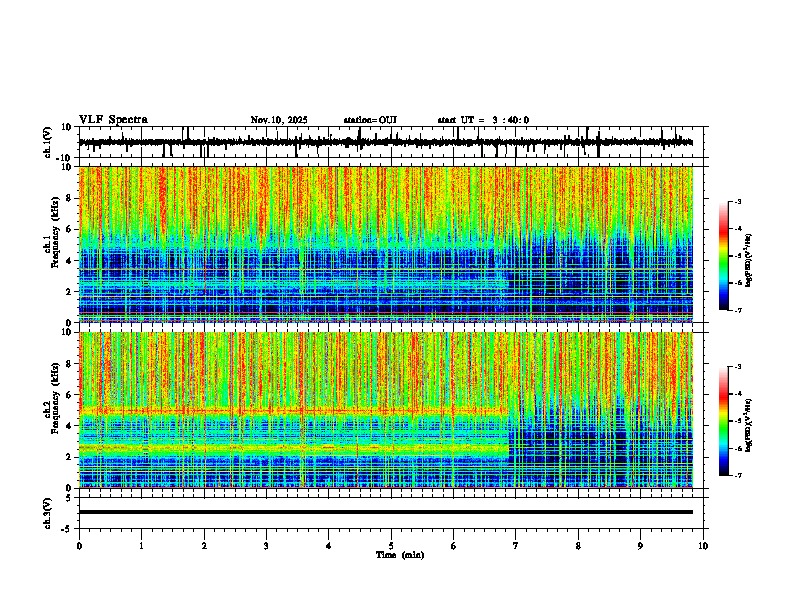Click the "ch.3(V)" axis label
This screenshot has width=792, height=612.
[x=48, y=513]
